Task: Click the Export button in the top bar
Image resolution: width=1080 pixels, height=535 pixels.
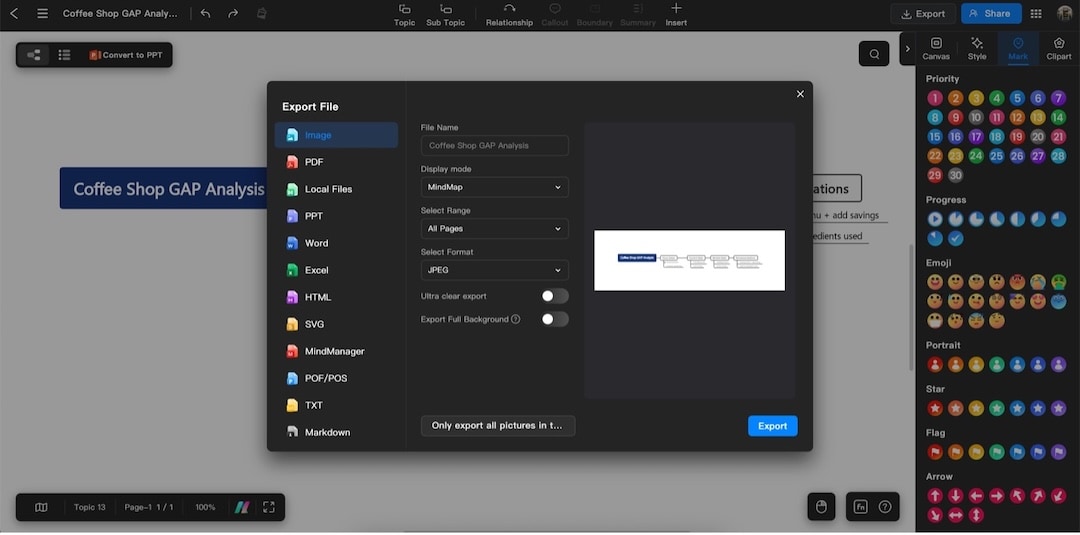Action: click(923, 14)
